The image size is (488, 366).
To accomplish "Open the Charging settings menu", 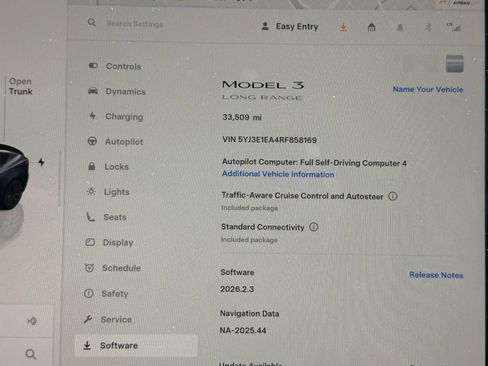I will (116, 116).
